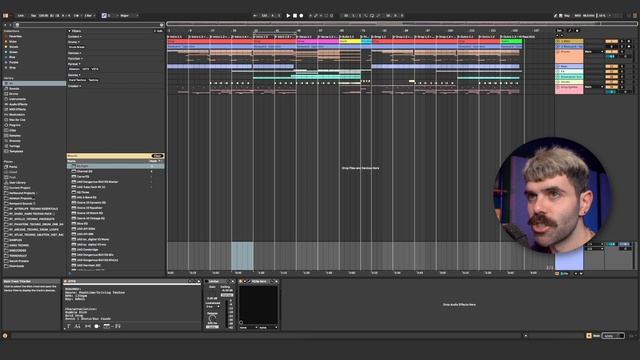This screenshot has width=640, height=360.
Task: Open the Sounds library category
Action: [x=14, y=89]
